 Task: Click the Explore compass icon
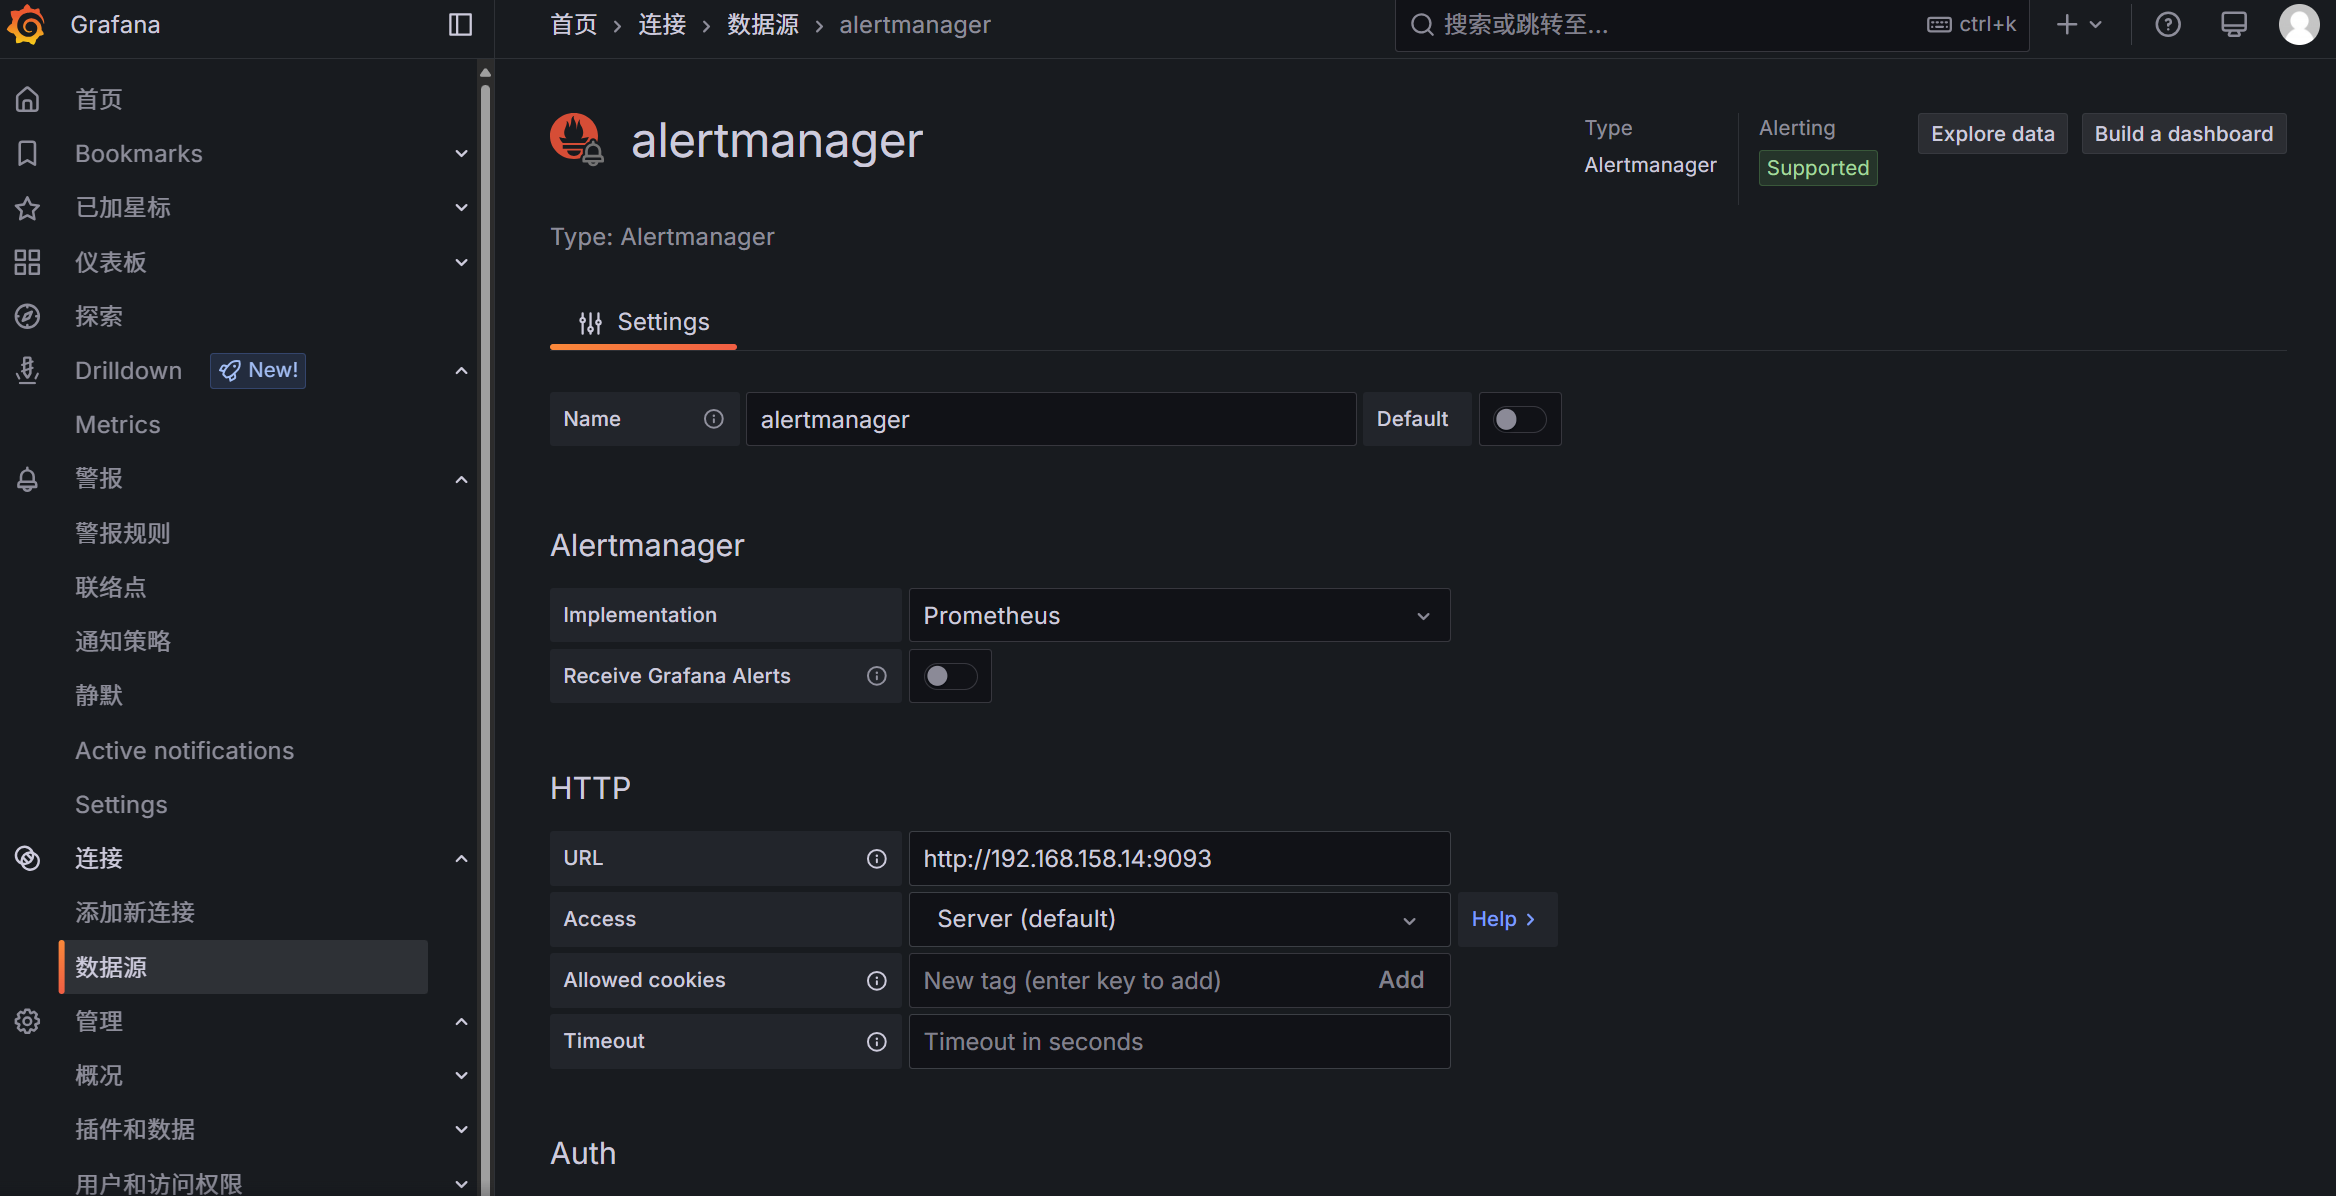[27, 316]
